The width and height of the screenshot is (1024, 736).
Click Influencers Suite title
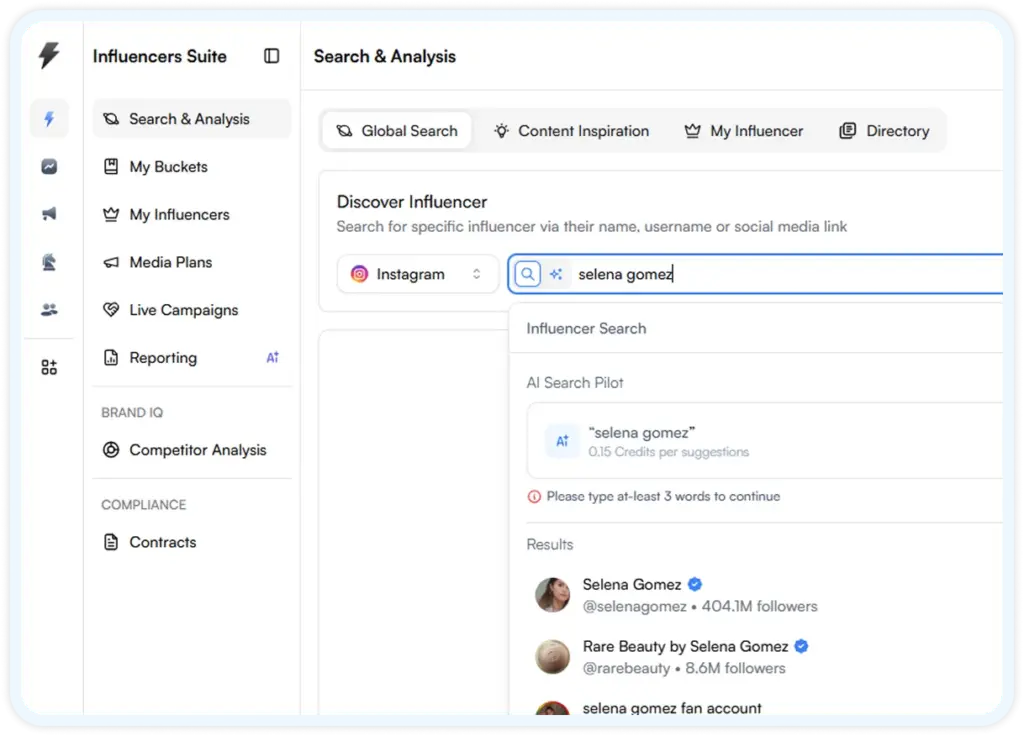click(x=159, y=56)
